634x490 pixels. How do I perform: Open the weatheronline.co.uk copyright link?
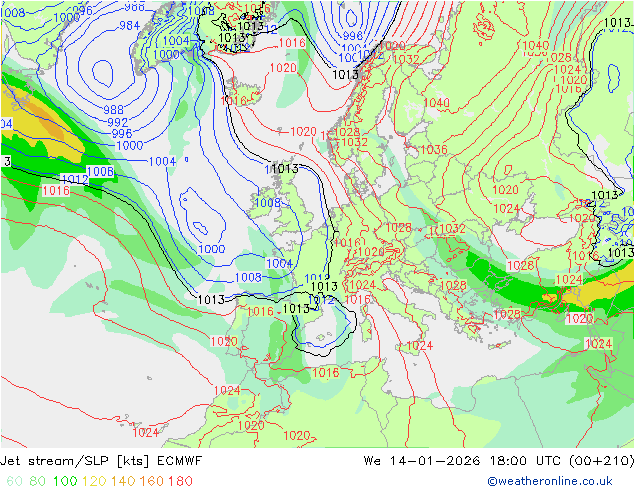(550, 481)
